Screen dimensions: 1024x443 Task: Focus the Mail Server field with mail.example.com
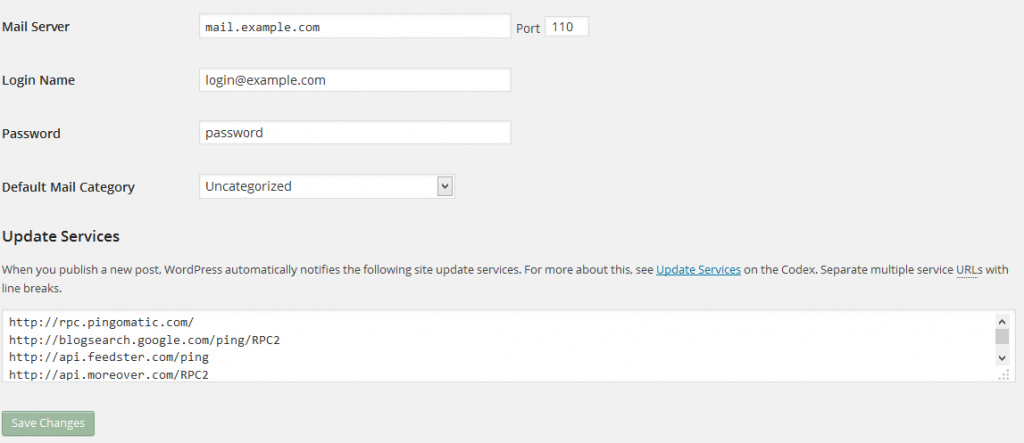click(x=355, y=27)
